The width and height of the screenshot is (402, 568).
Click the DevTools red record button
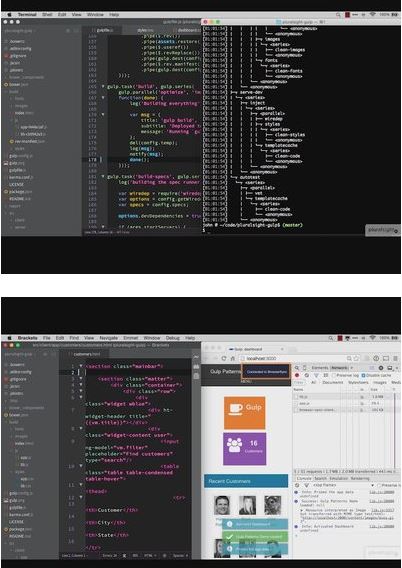pyautogui.click(x=297, y=375)
